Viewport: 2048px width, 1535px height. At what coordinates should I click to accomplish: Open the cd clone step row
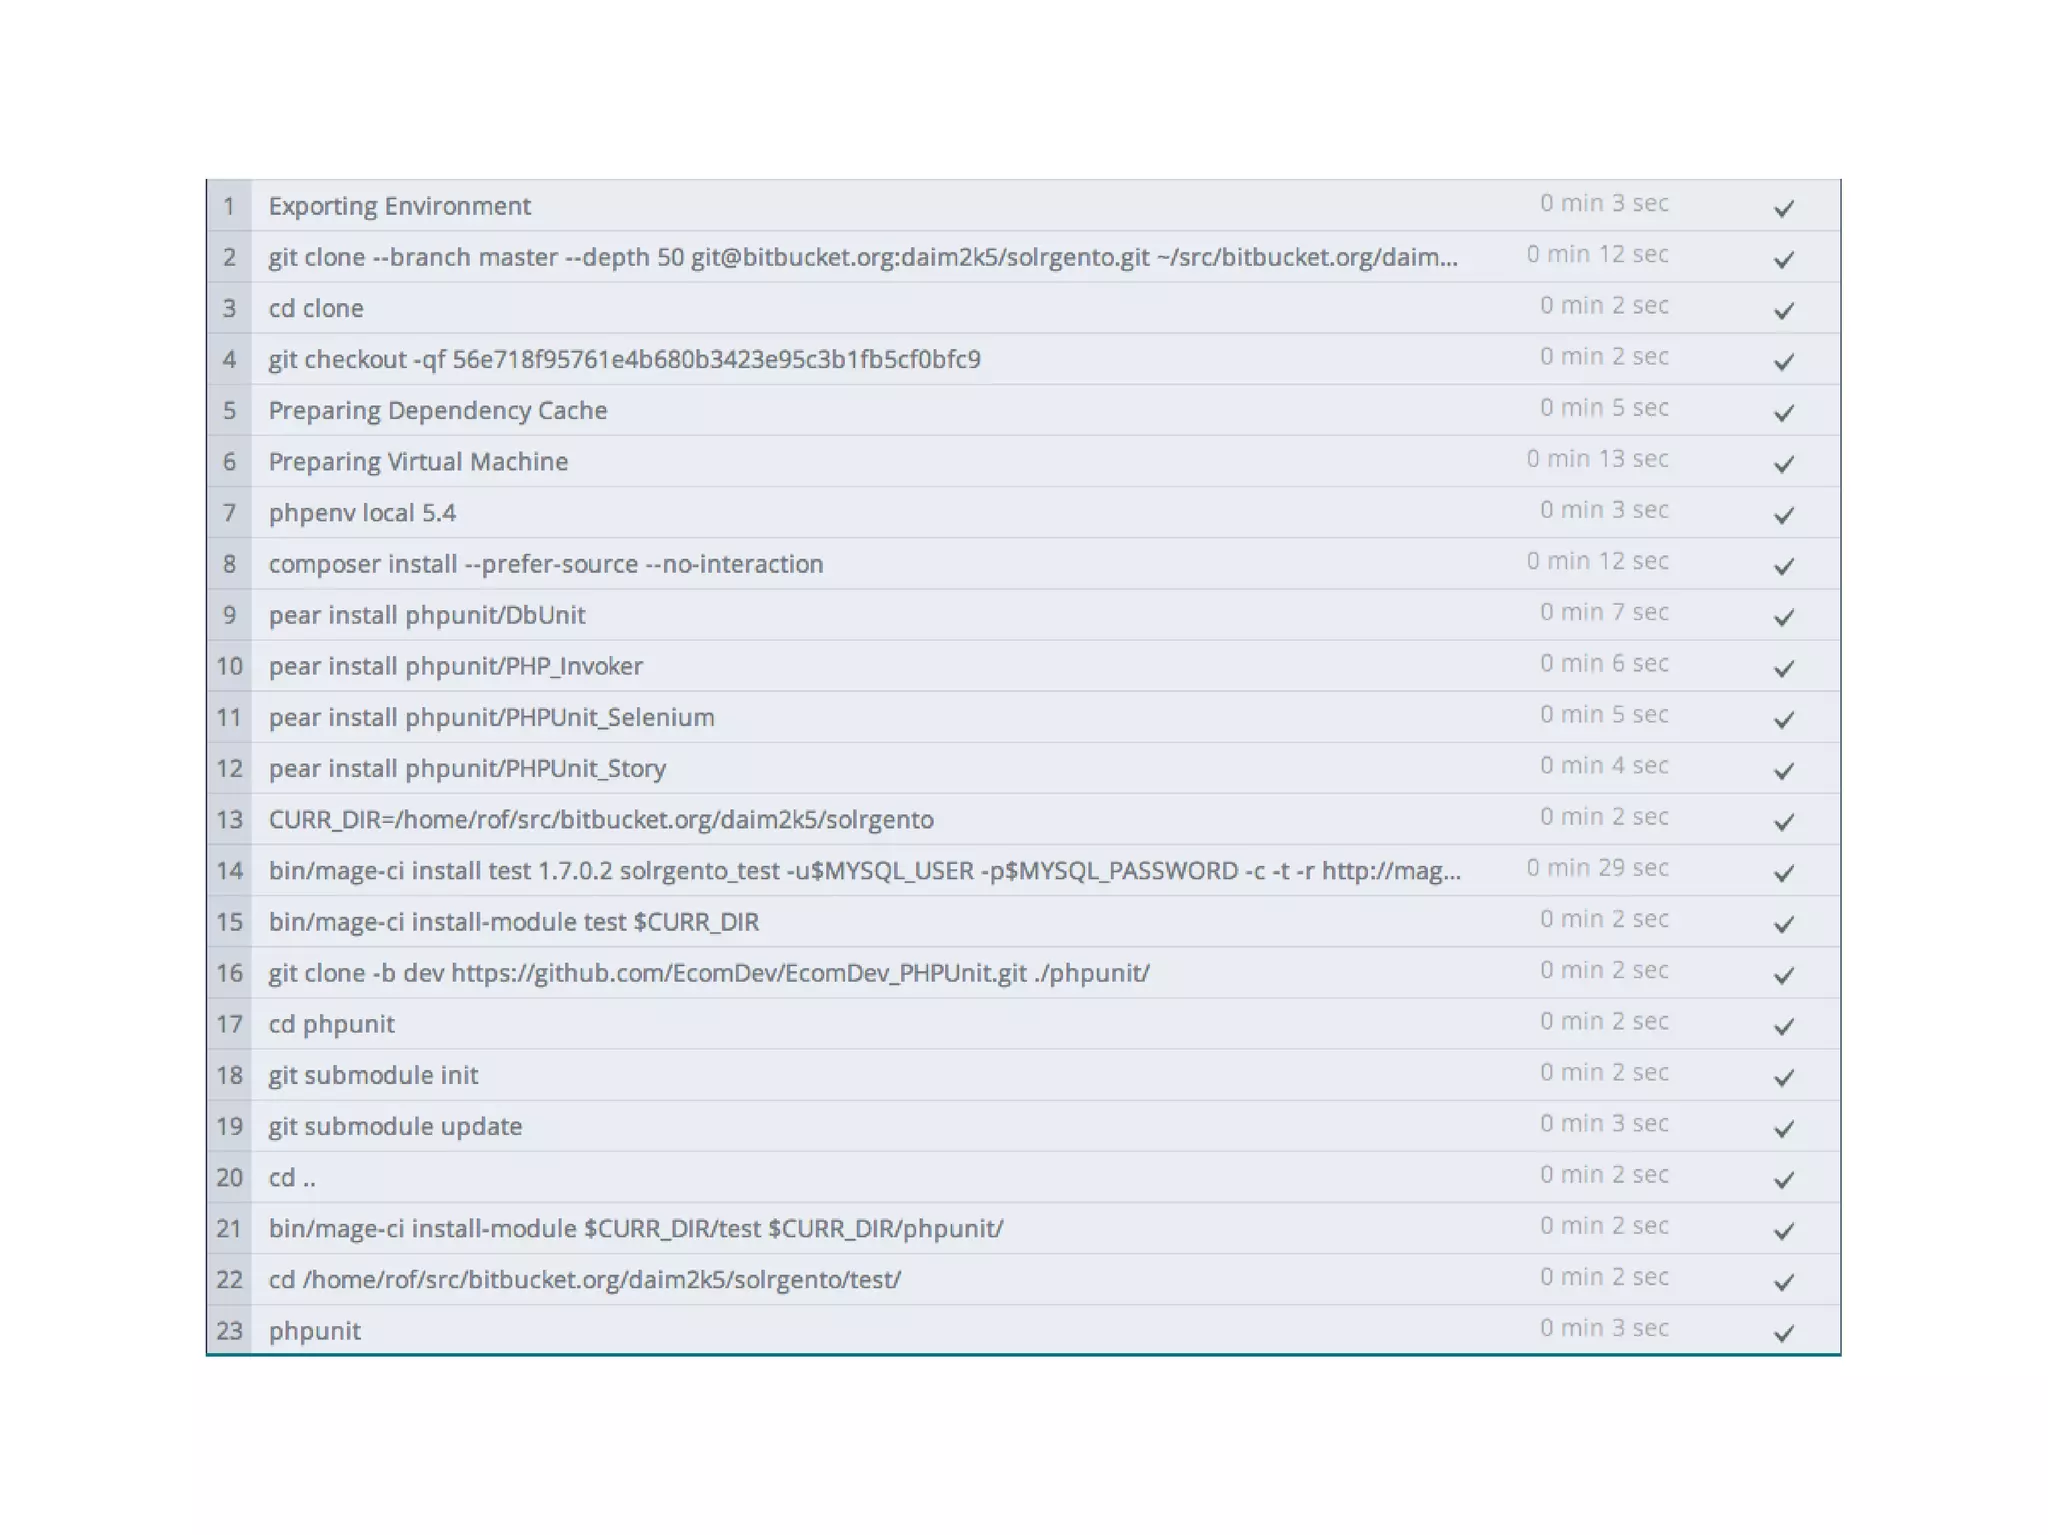pos(316,309)
